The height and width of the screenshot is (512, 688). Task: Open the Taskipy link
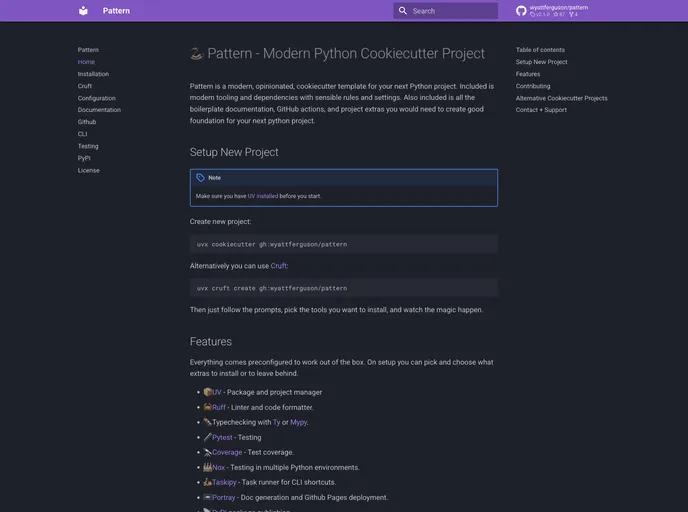click(224, 482)
